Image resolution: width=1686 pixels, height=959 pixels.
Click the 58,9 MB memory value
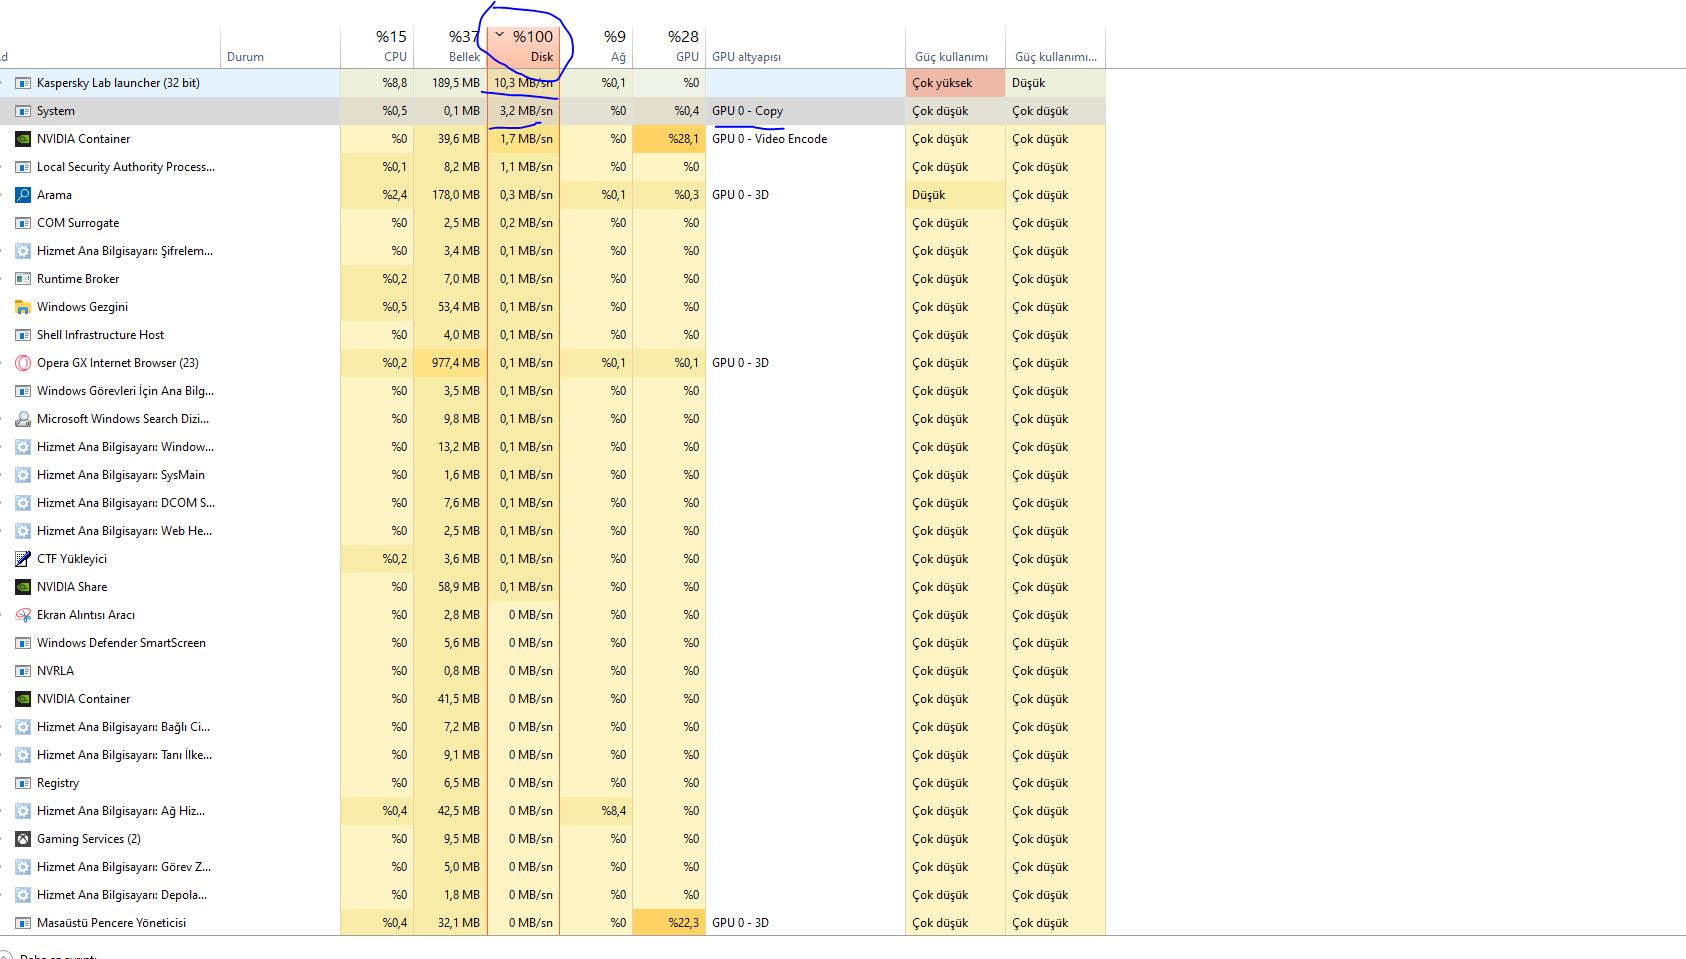[459, 587]
